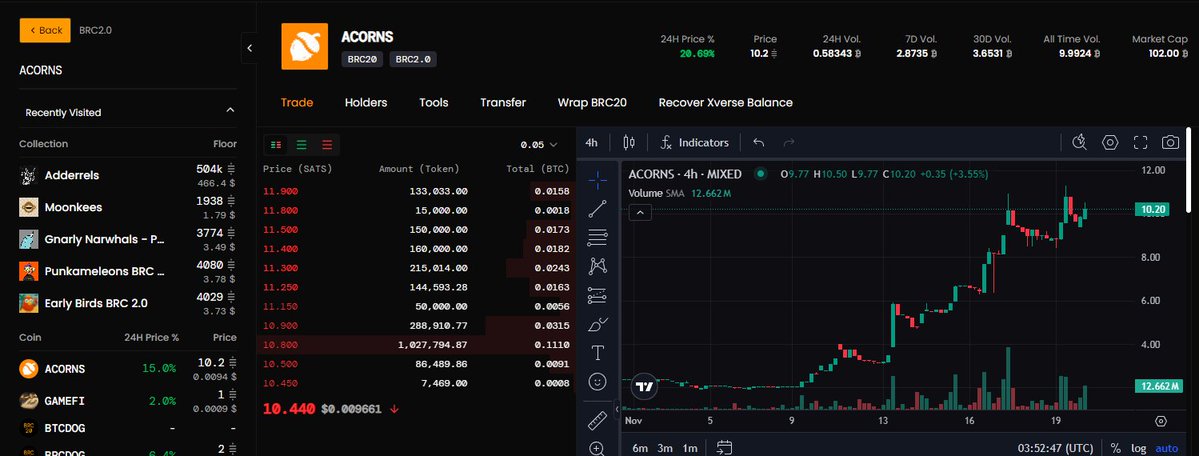The image size is (1199, 456).
Task: Select the Text annotation tool
Action: pos(597,353)
